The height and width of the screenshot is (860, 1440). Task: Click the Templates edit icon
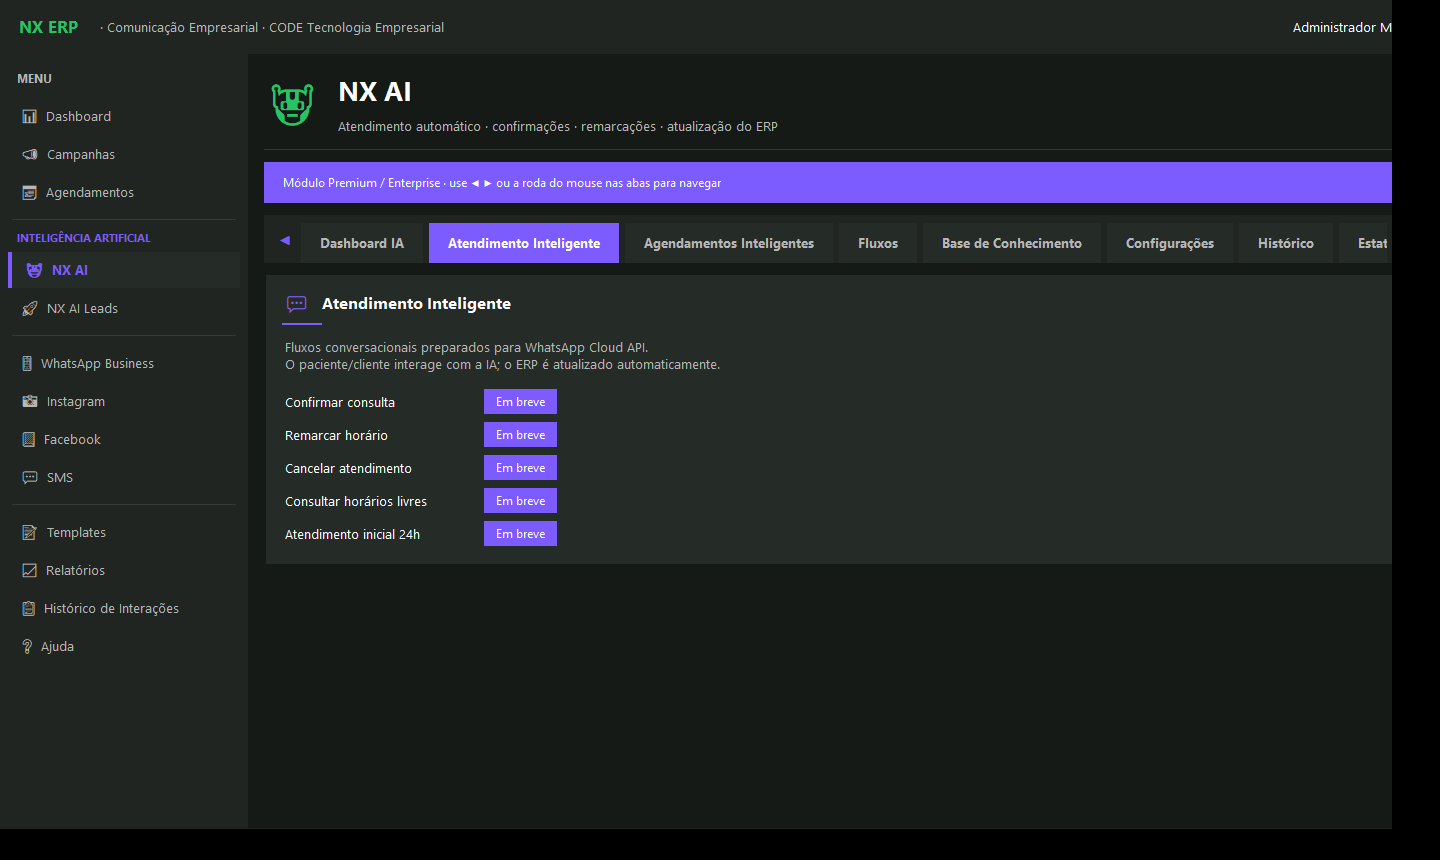pos(30,533)
